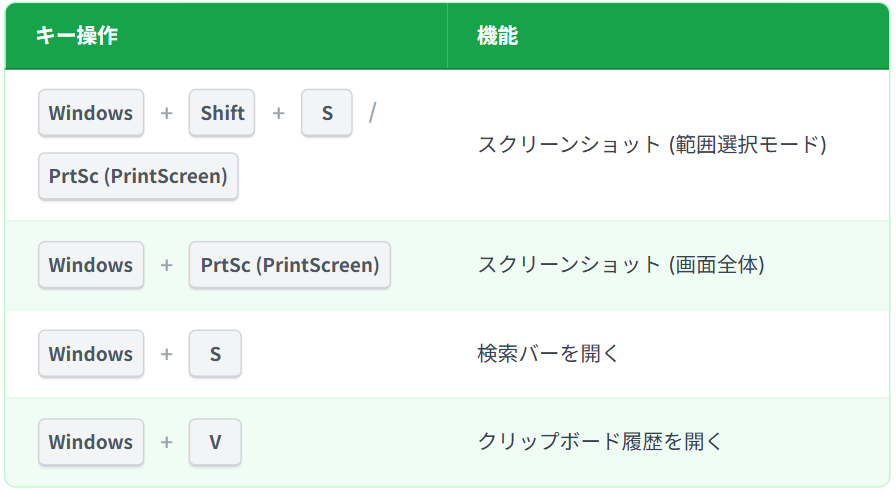The width and height of the screenshot is (896, 492).
Task: Click the plus sign between Shift and S
Action: [278, 113]
